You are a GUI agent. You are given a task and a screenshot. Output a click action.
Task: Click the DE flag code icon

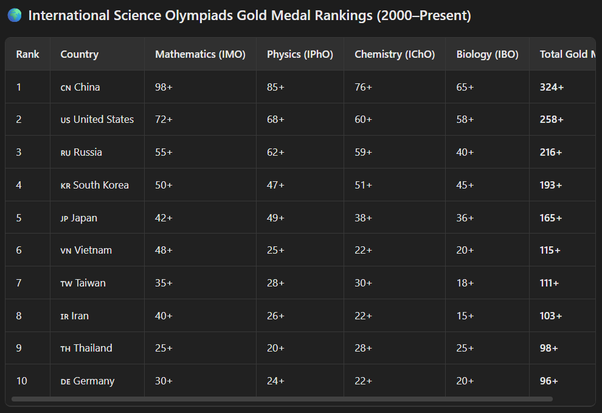pyautogui.click(x=65, y=381)
